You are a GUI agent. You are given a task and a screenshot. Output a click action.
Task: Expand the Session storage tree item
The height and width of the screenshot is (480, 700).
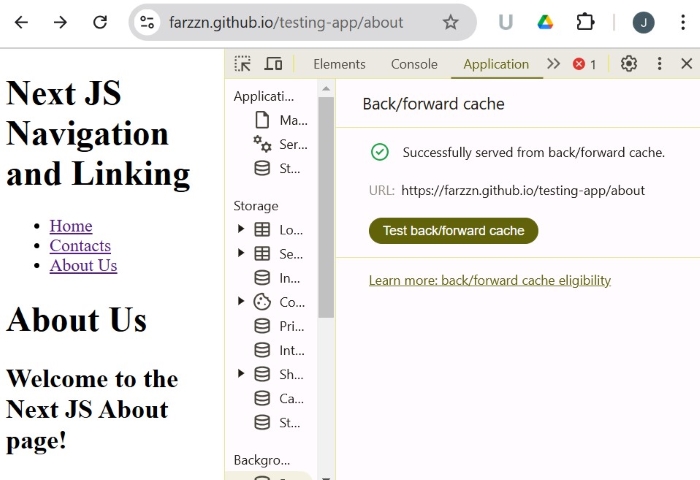tap(241, 253)
